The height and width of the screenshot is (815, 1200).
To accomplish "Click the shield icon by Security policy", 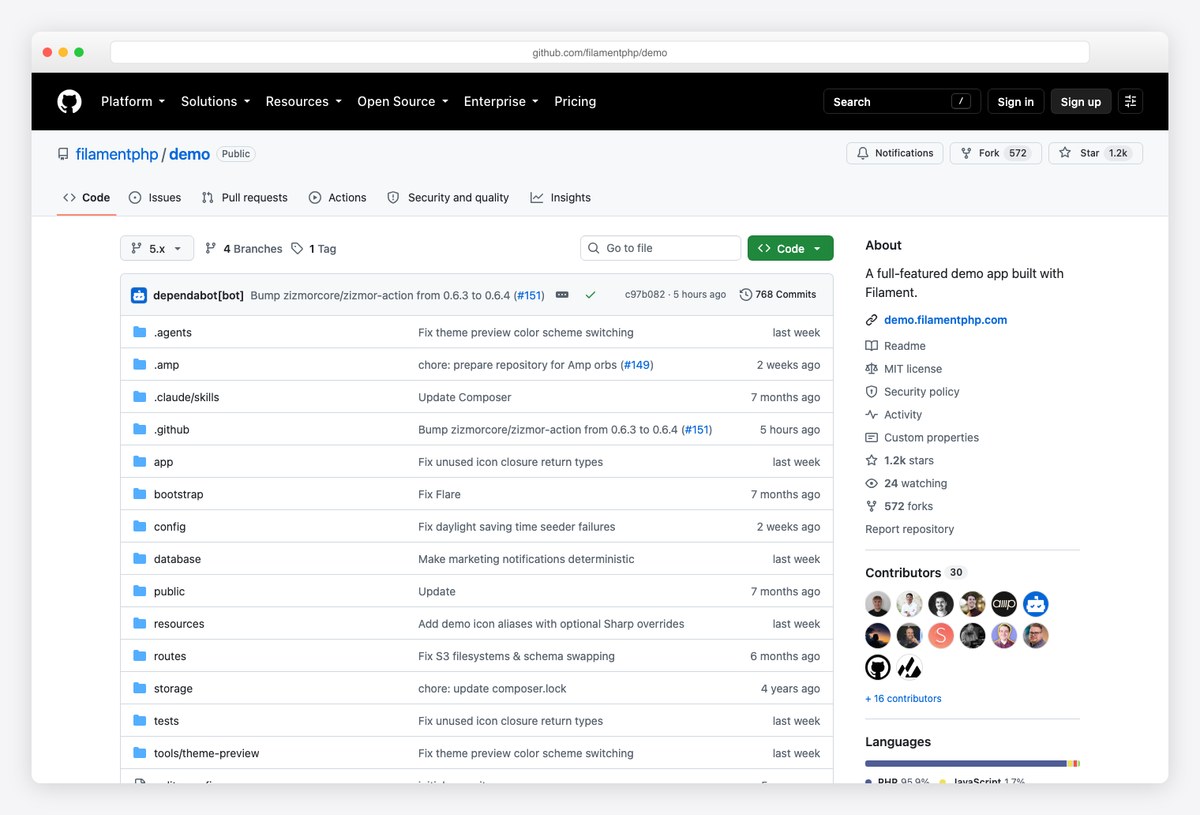I will (872, 392).
